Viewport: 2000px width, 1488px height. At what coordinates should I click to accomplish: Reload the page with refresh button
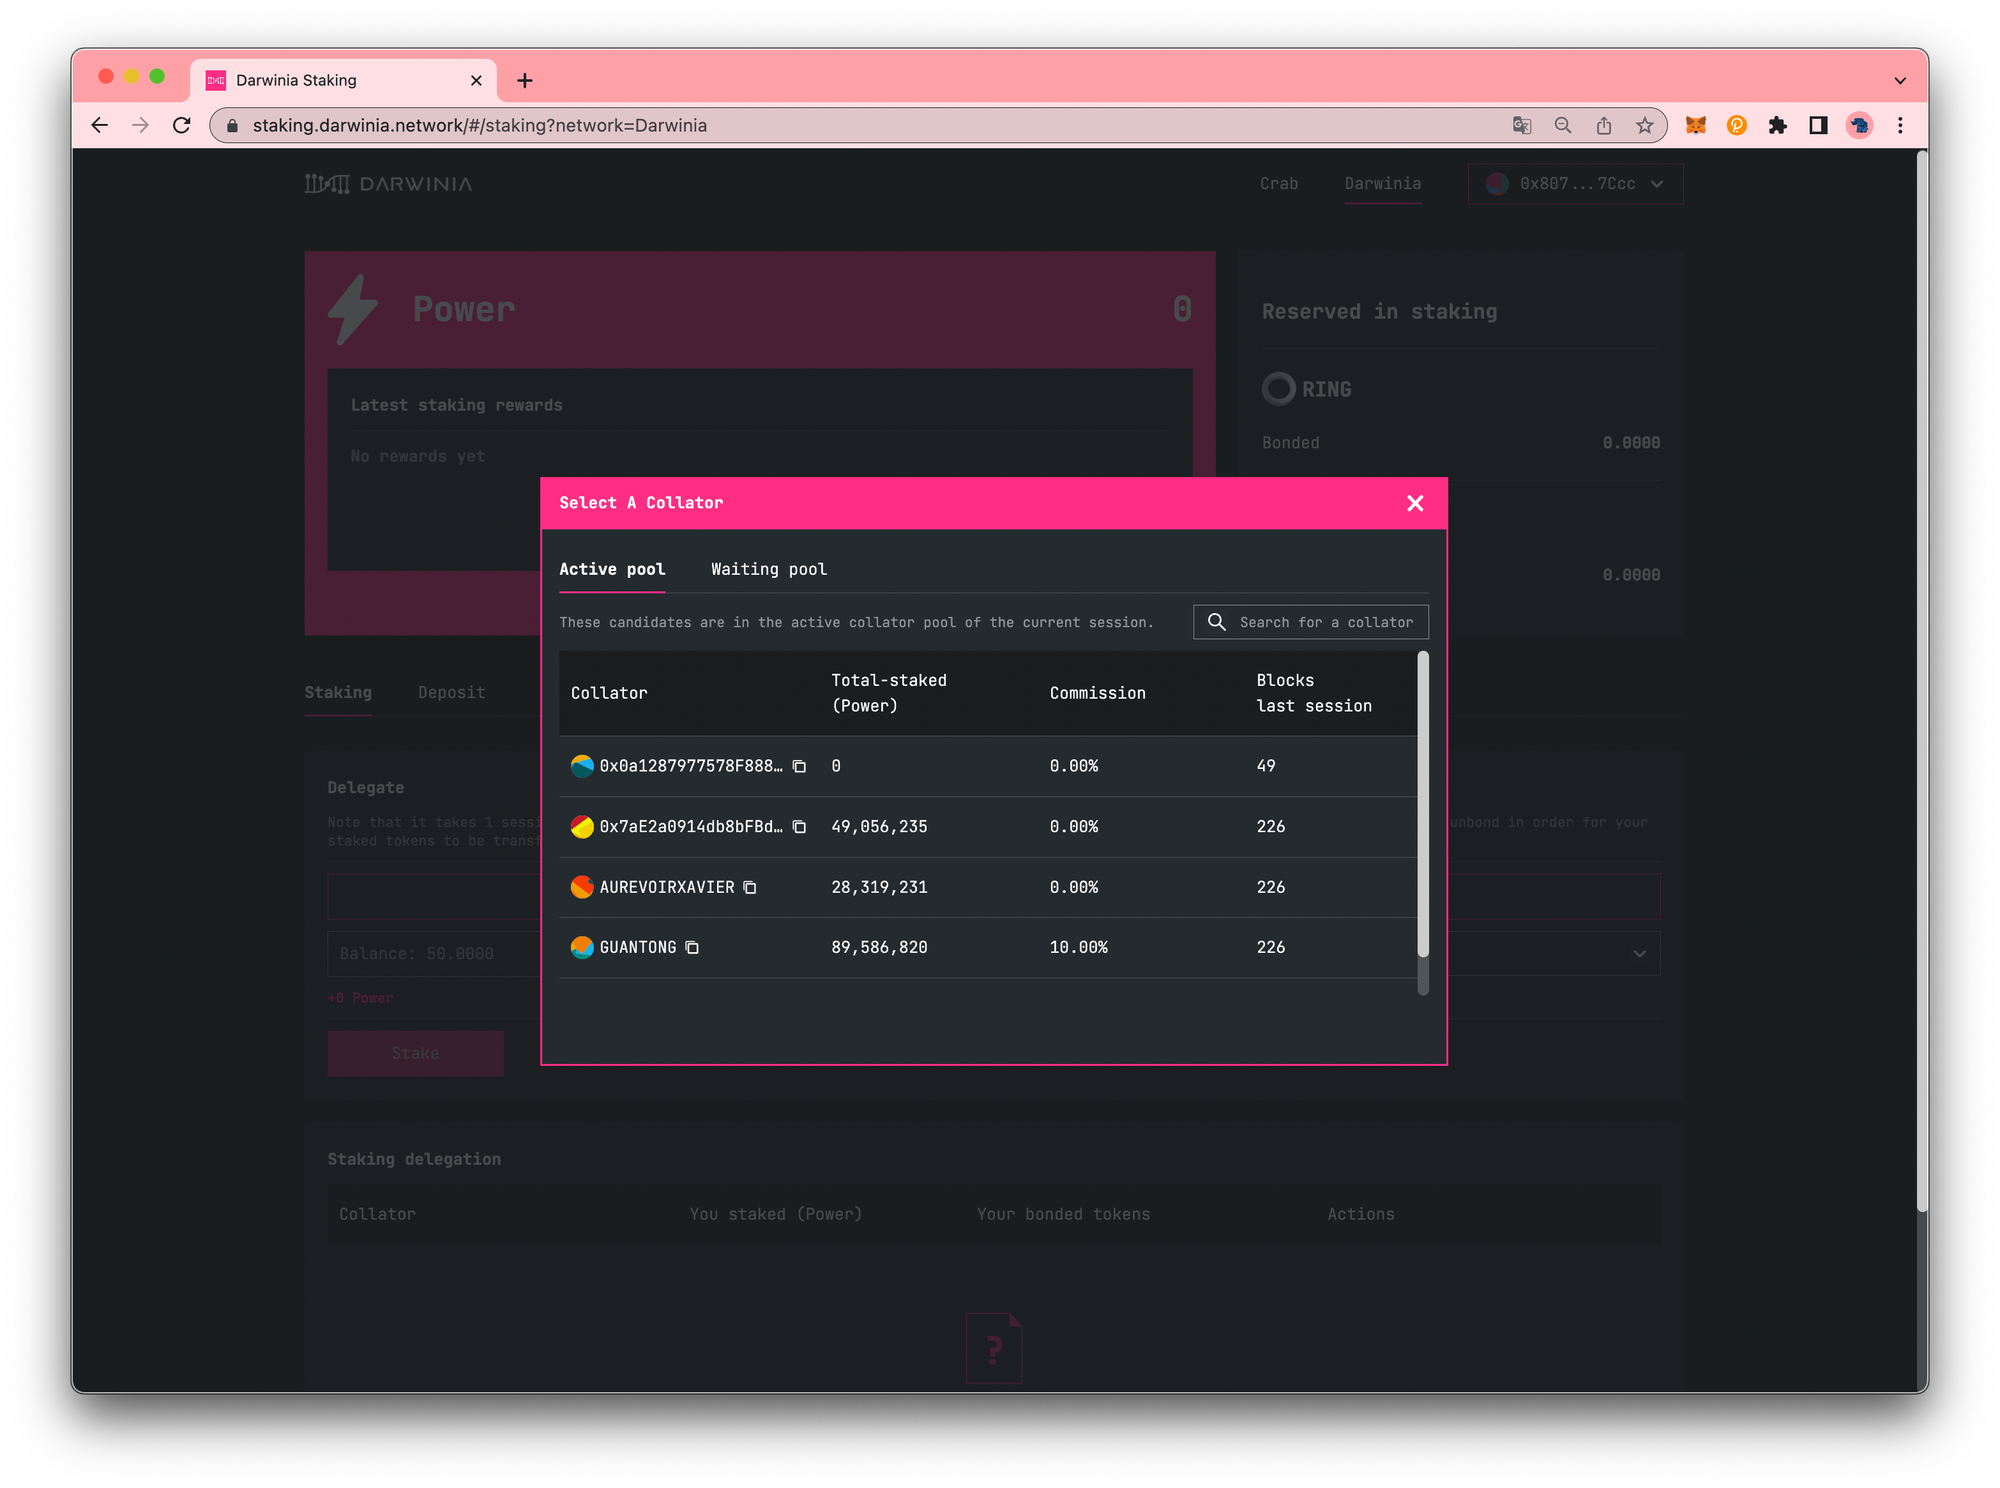(x=182, y=125)
